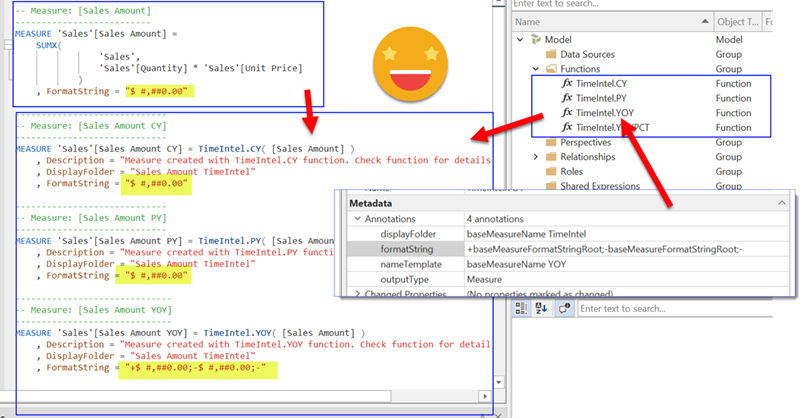800x418 pixels.
Task: Collapse the Metadata section chevron
Action: (781, 203)
